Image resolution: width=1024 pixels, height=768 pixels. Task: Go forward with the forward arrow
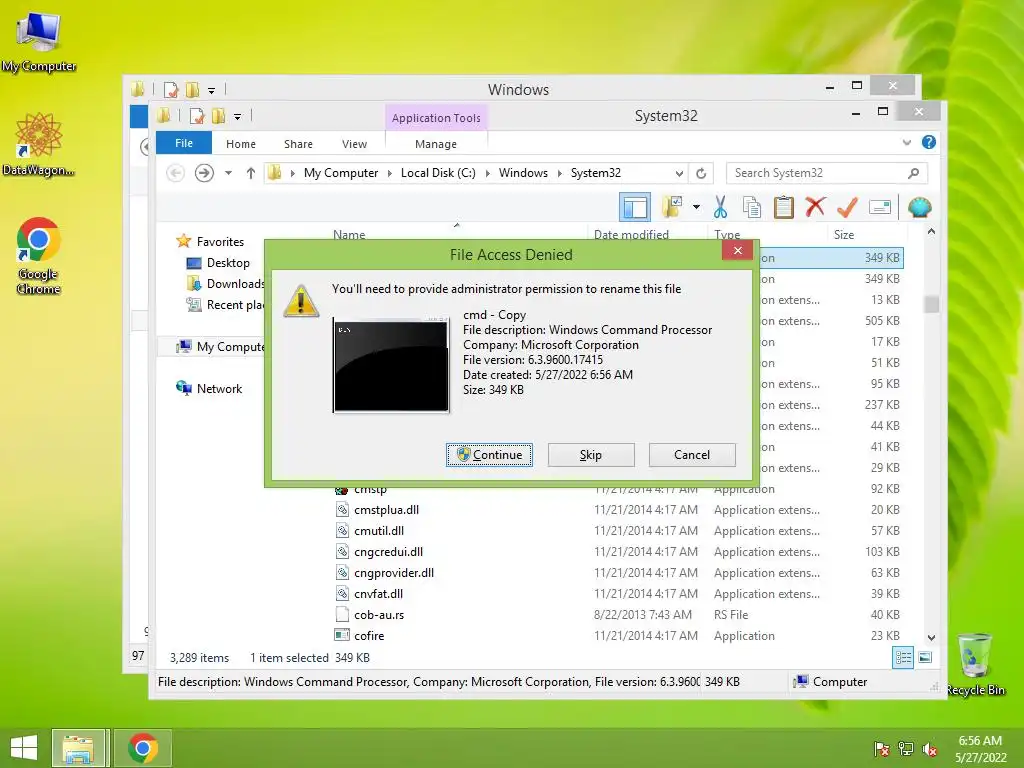click(x=204, y=173)
